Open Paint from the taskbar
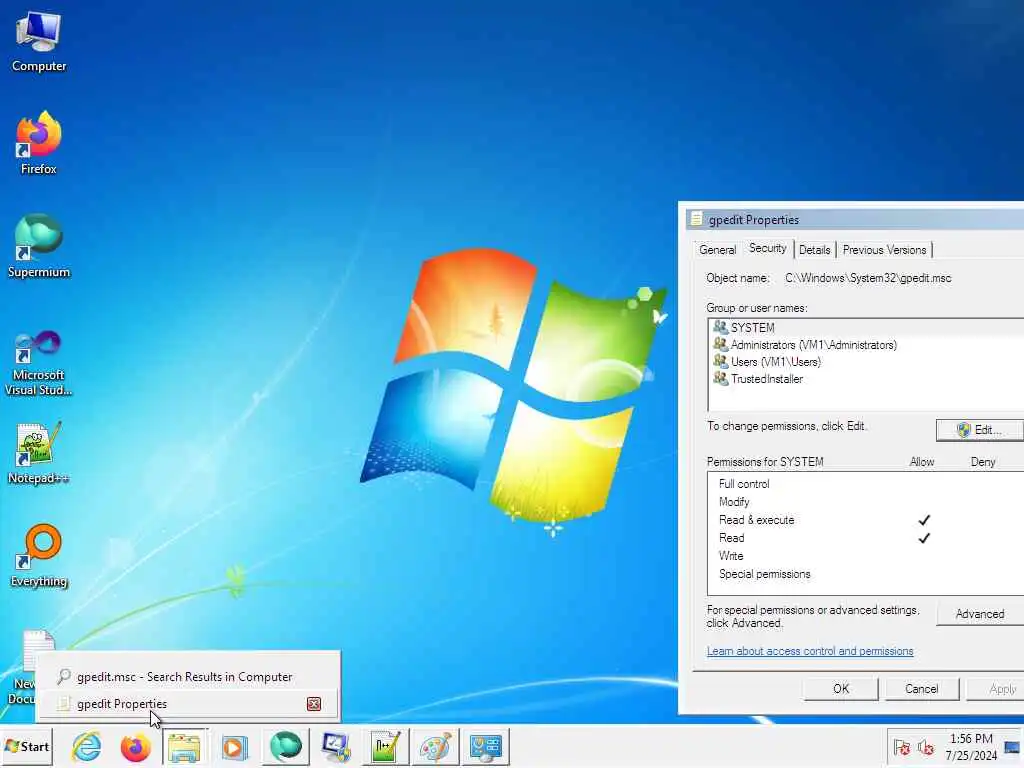This screenshot has width=1024, height=768. tap(436, 747)
